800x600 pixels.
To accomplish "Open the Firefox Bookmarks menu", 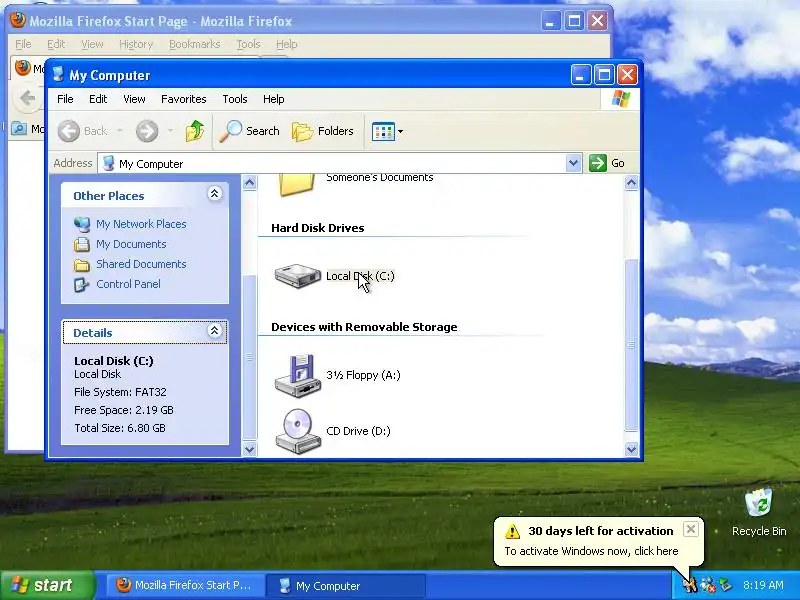I will [194, 44].
